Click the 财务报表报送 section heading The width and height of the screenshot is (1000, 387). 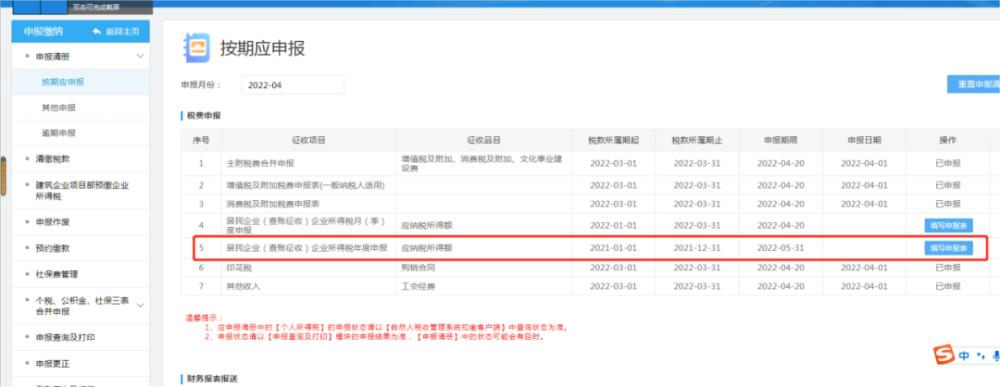click(x=212, y=379)
